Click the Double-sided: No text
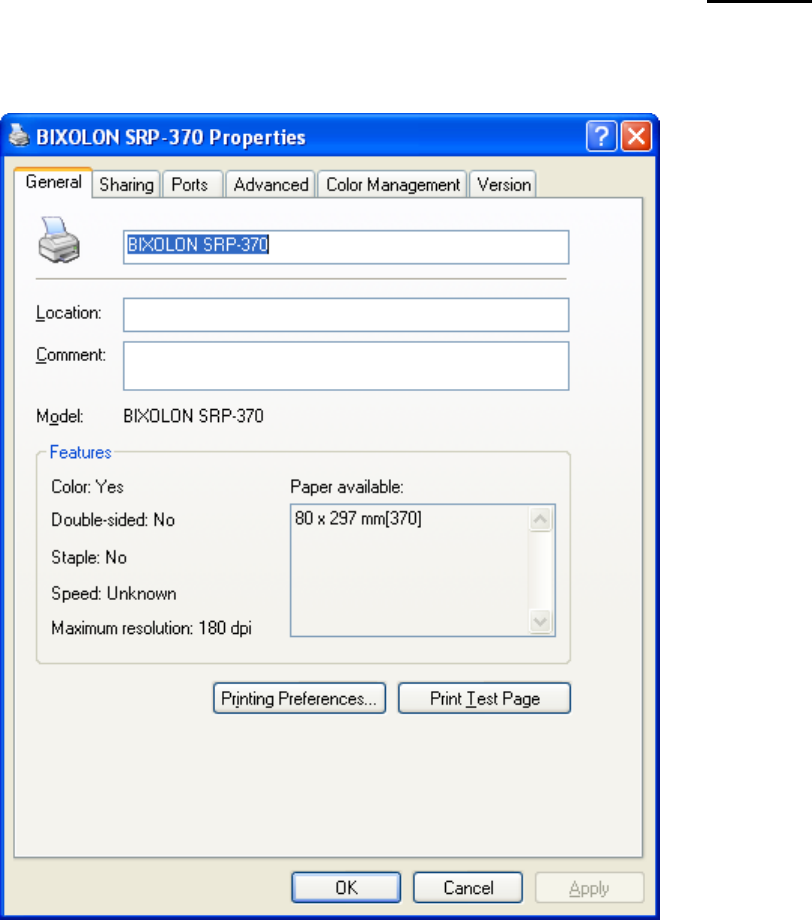Image resolution: width=812 pixels, height=920 pixels. coord(113,520)
